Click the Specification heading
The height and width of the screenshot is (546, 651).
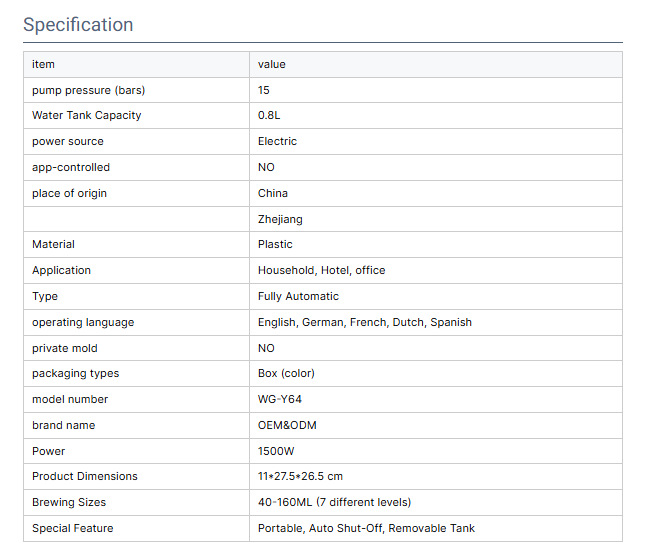tap(78, 25)
